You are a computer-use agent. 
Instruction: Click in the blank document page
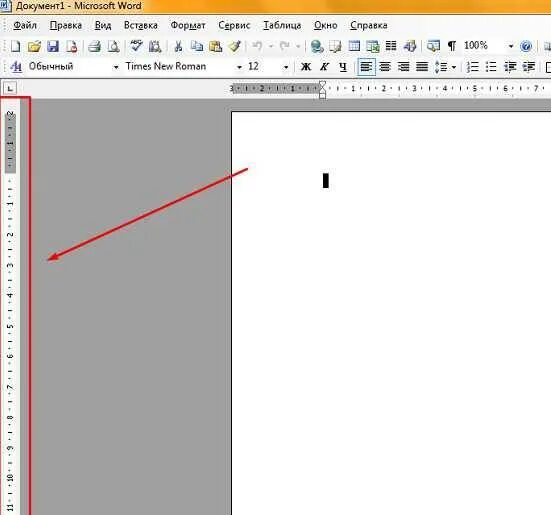[391, 313]
